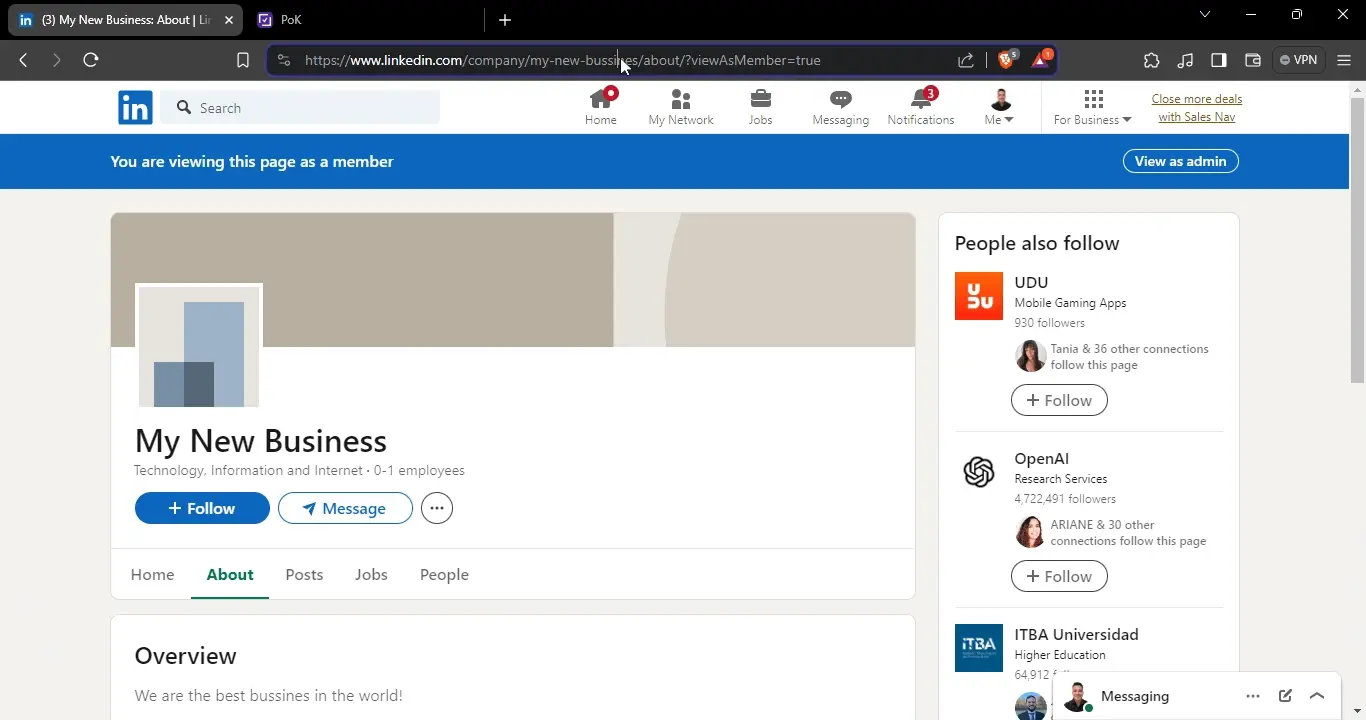Click the company logo thumbnail
The width and height of the screenshot is (1366, 720).
point(199,347)
